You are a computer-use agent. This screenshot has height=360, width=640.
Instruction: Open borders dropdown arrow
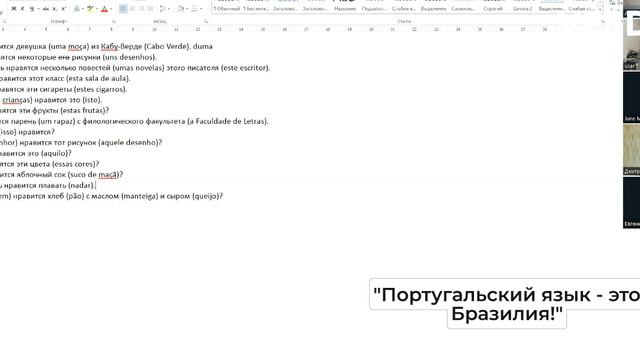(x=201, y=9)
